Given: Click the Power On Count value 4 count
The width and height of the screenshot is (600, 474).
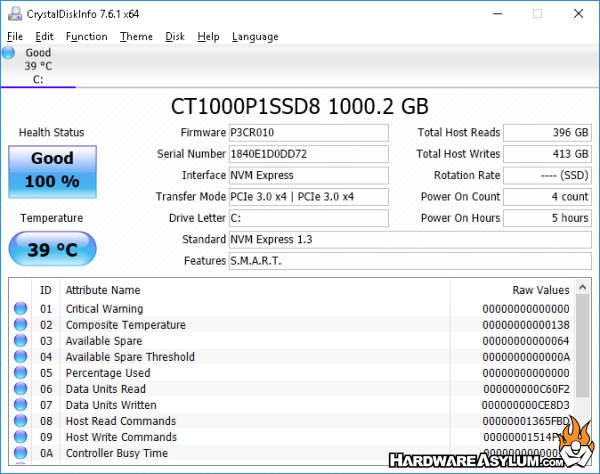Looking at the screenshot, I should [x=548, y=197].
